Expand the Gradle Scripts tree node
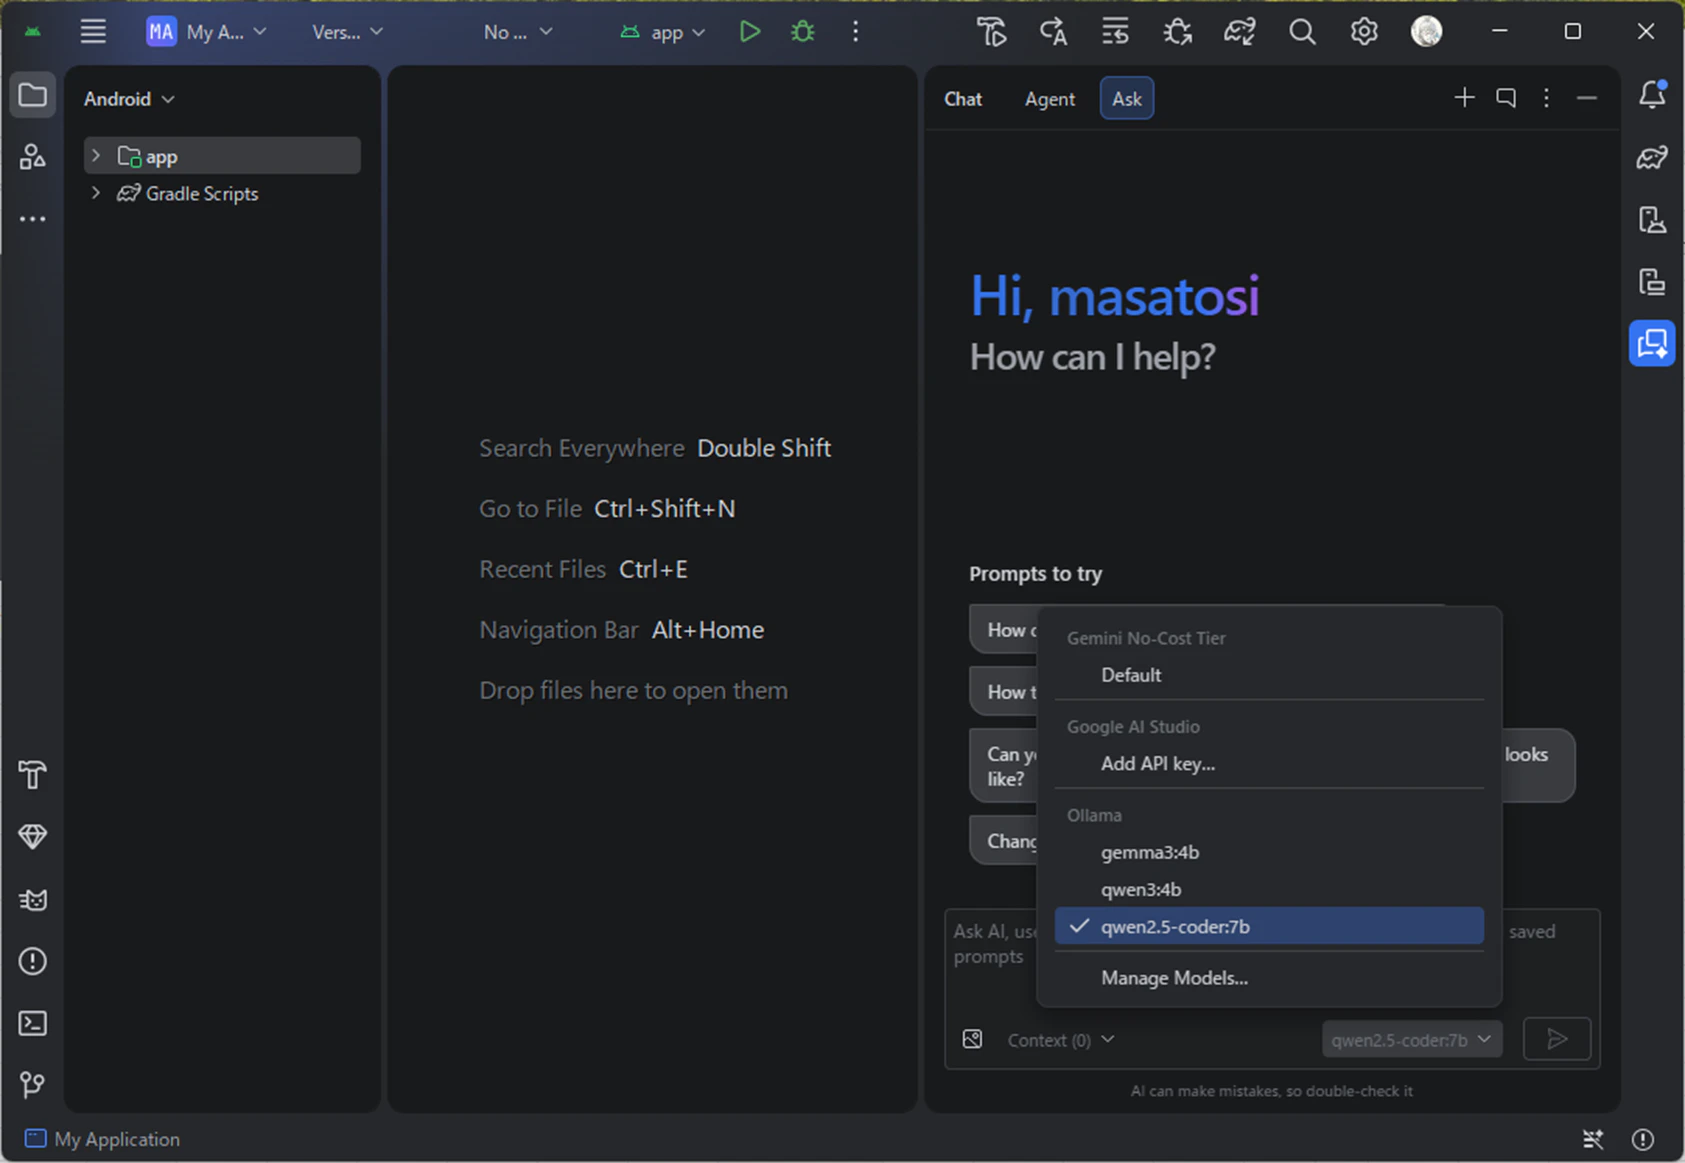The width and height of the screenshot is (1685, 1163). (96, 193)
